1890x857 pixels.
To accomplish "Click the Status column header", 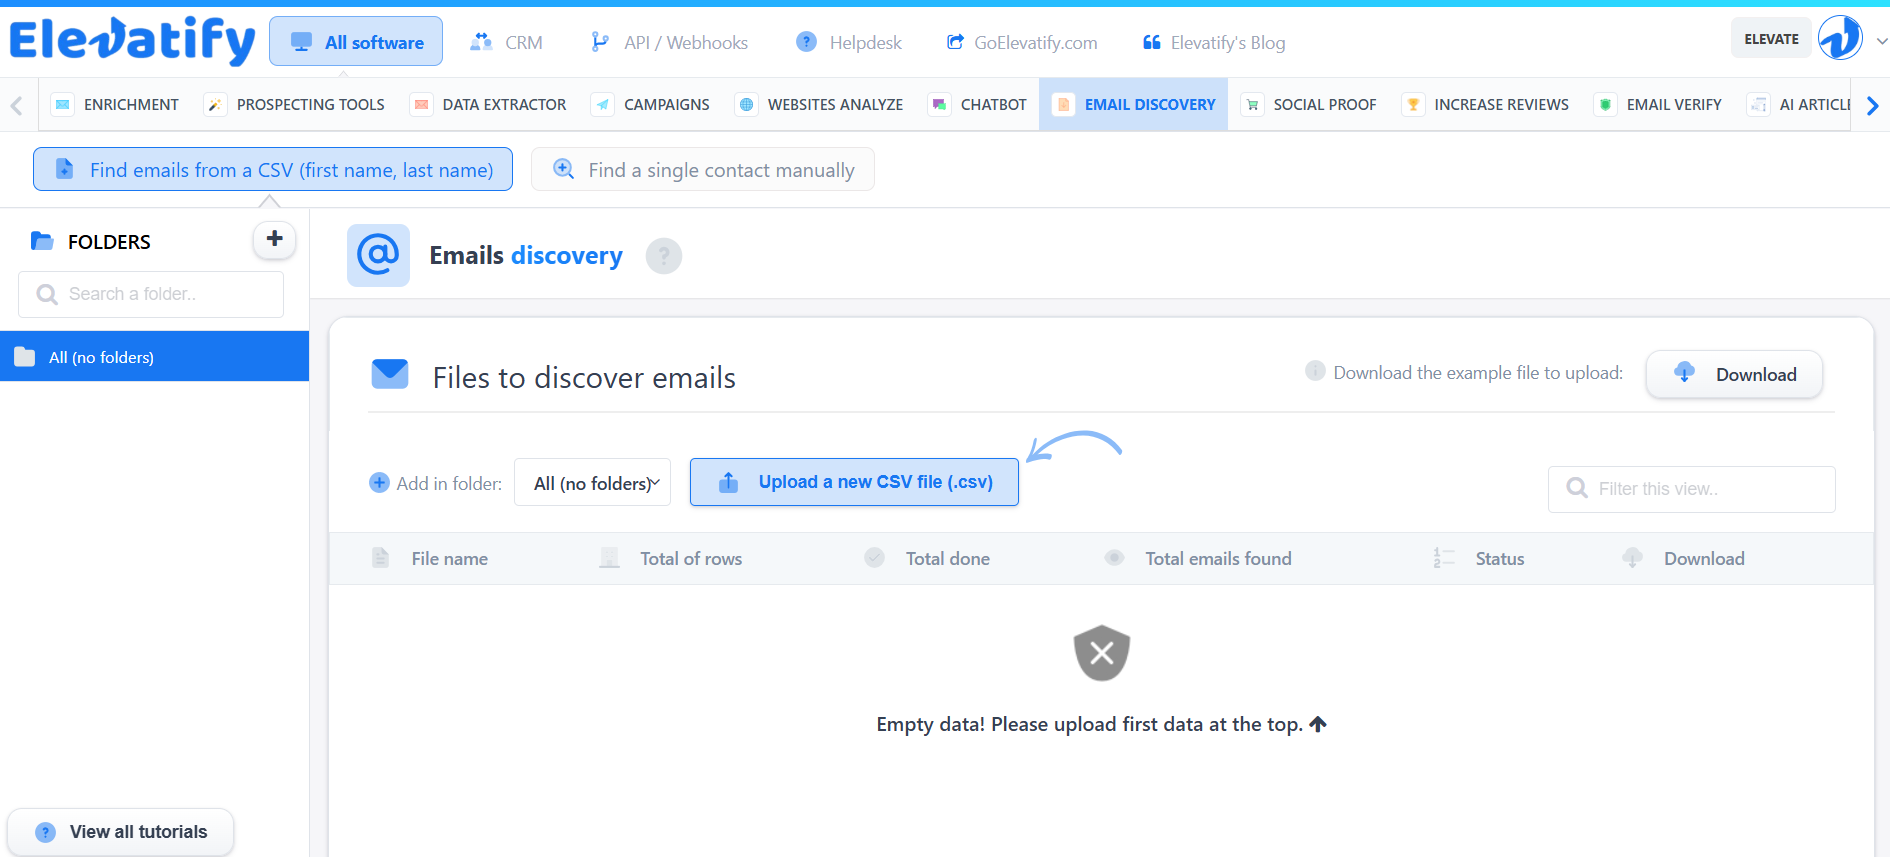I will [1500, 559].
